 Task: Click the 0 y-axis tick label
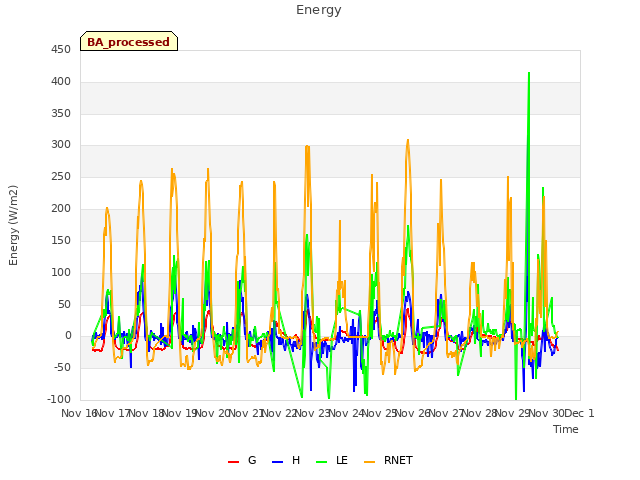pos(68,336)
